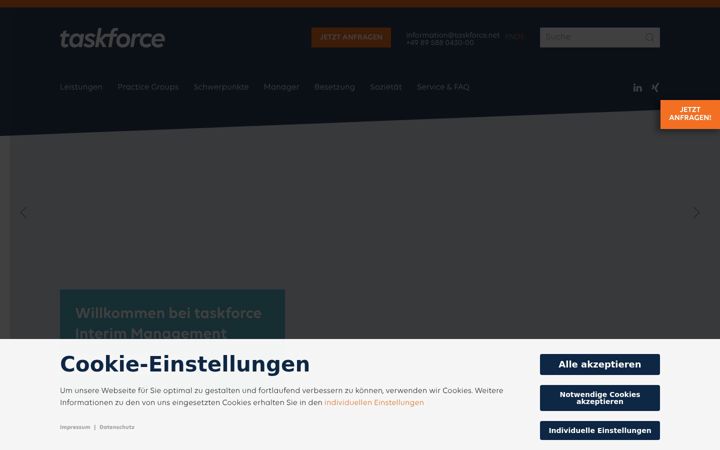
Task: Click Alle akzeptieren button
Action: [x=600, y=365]
